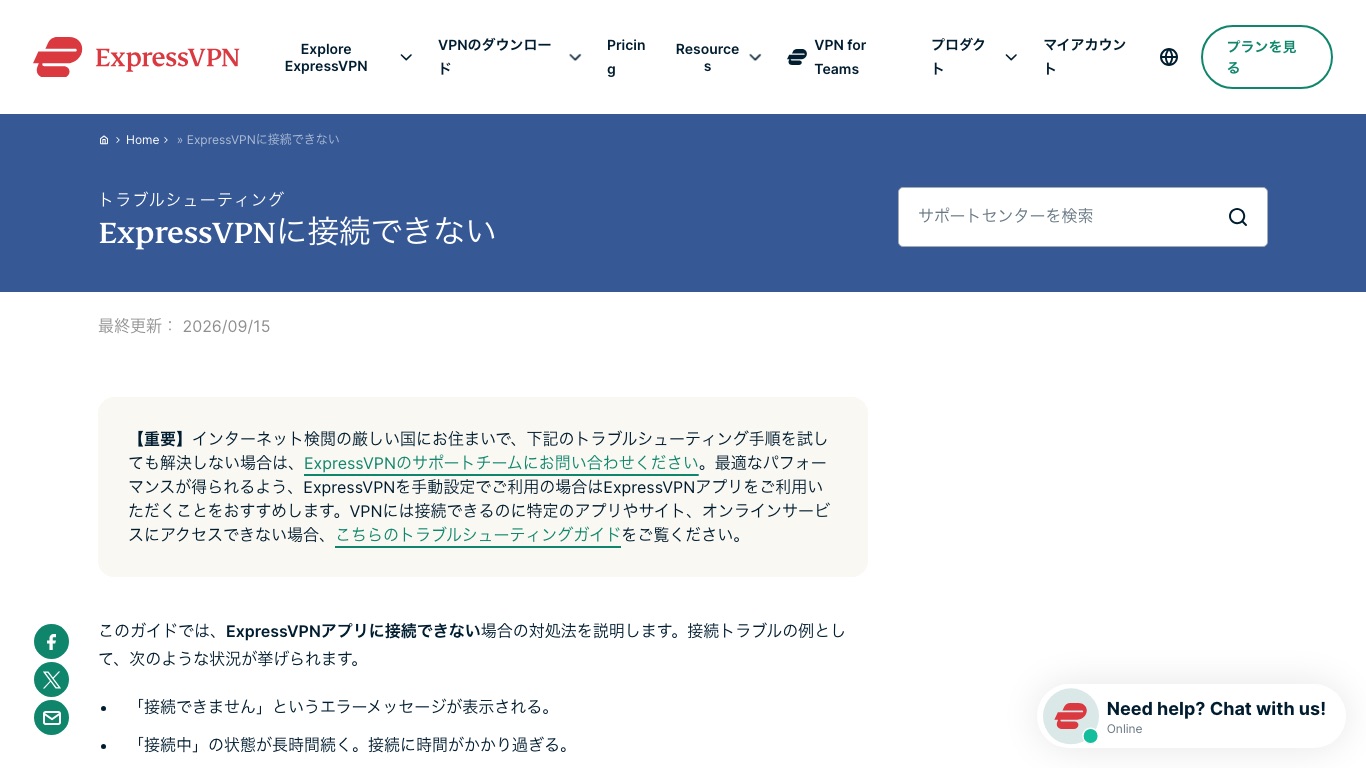Open the language globe icon
Image resolution: width=1366 pixels, height=768 pixels.
point(1169,57)
